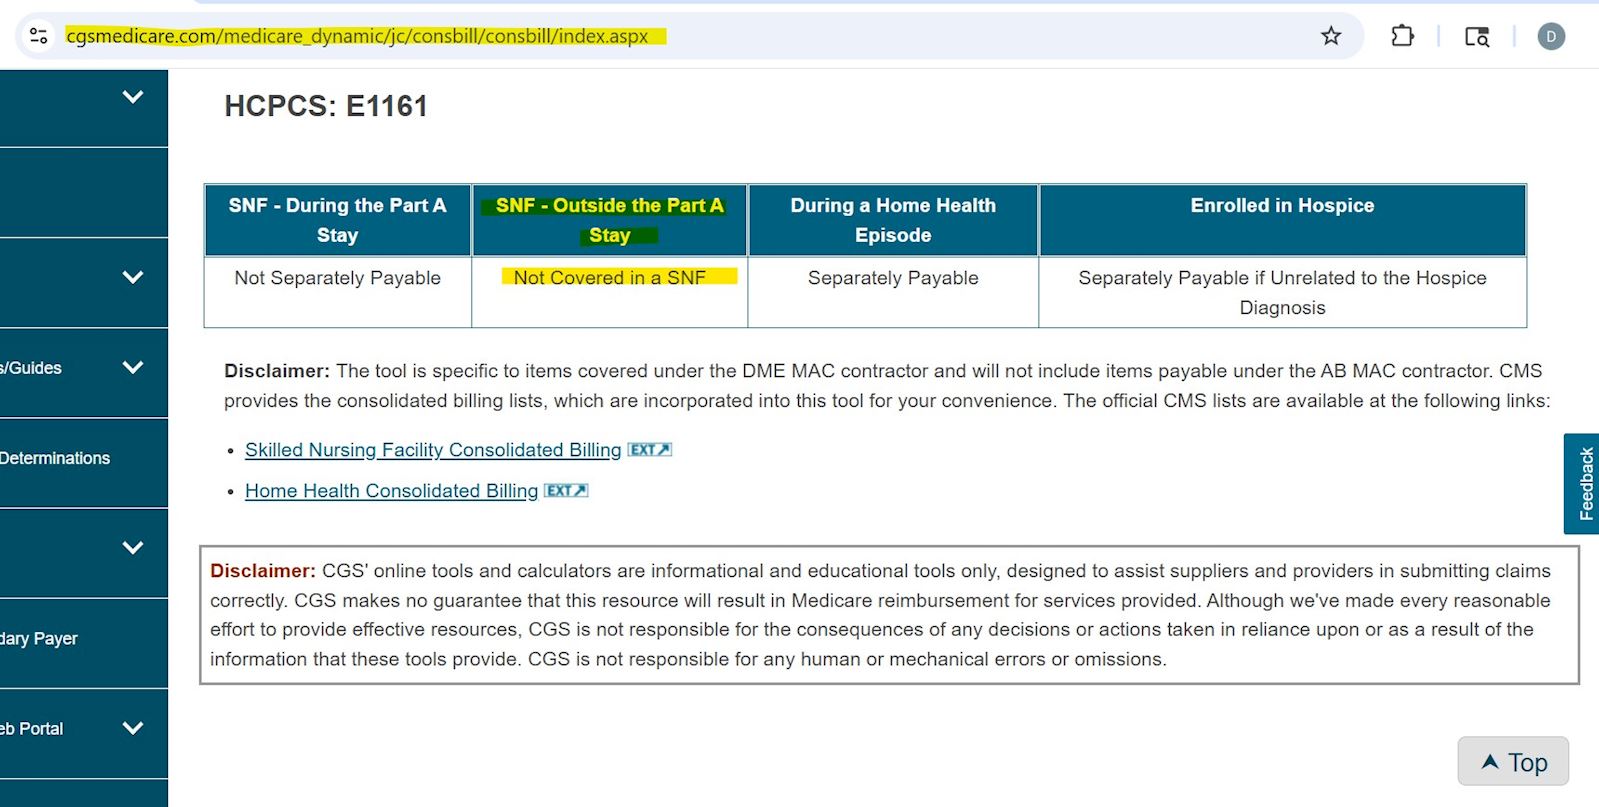The image size is (1599, 807).
Task: Open Home Health Consolidated Billing link
Action: point(391,491)
